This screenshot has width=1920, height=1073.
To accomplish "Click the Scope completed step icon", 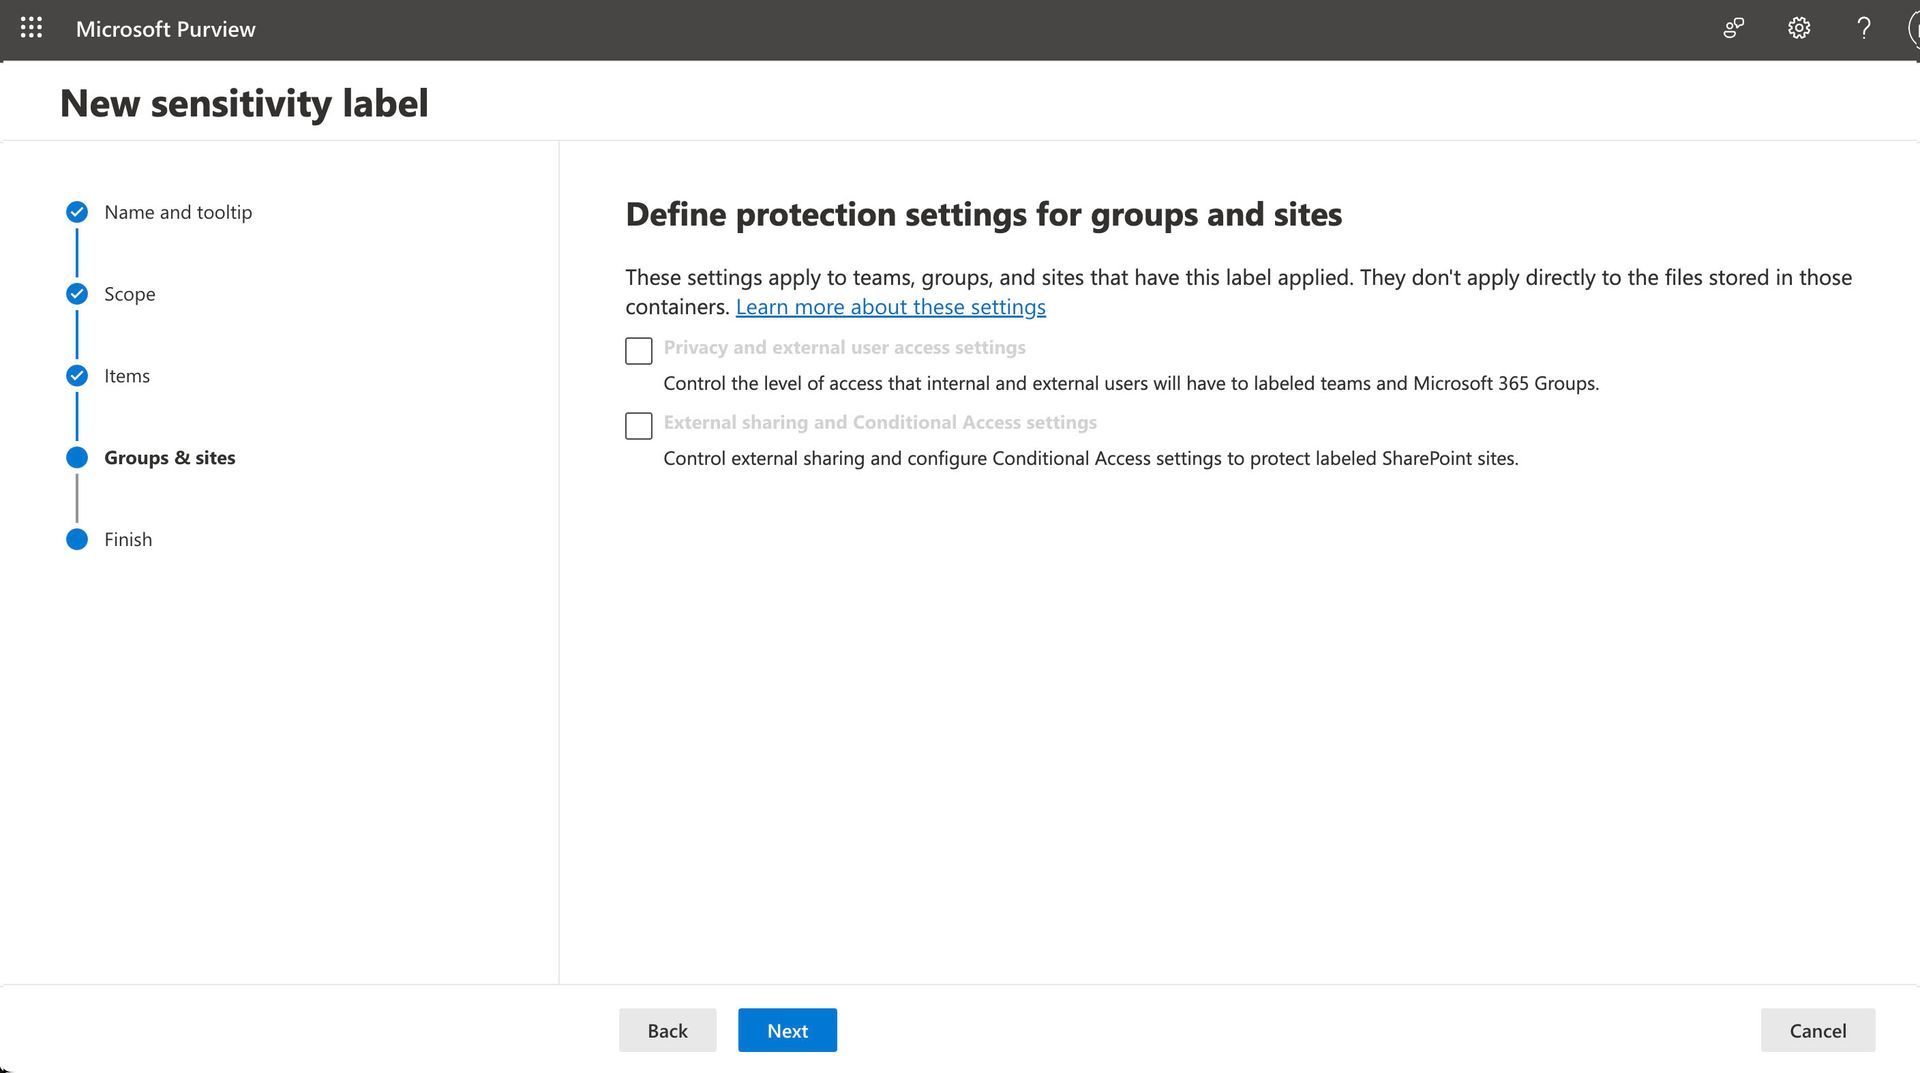I will 77,294.
